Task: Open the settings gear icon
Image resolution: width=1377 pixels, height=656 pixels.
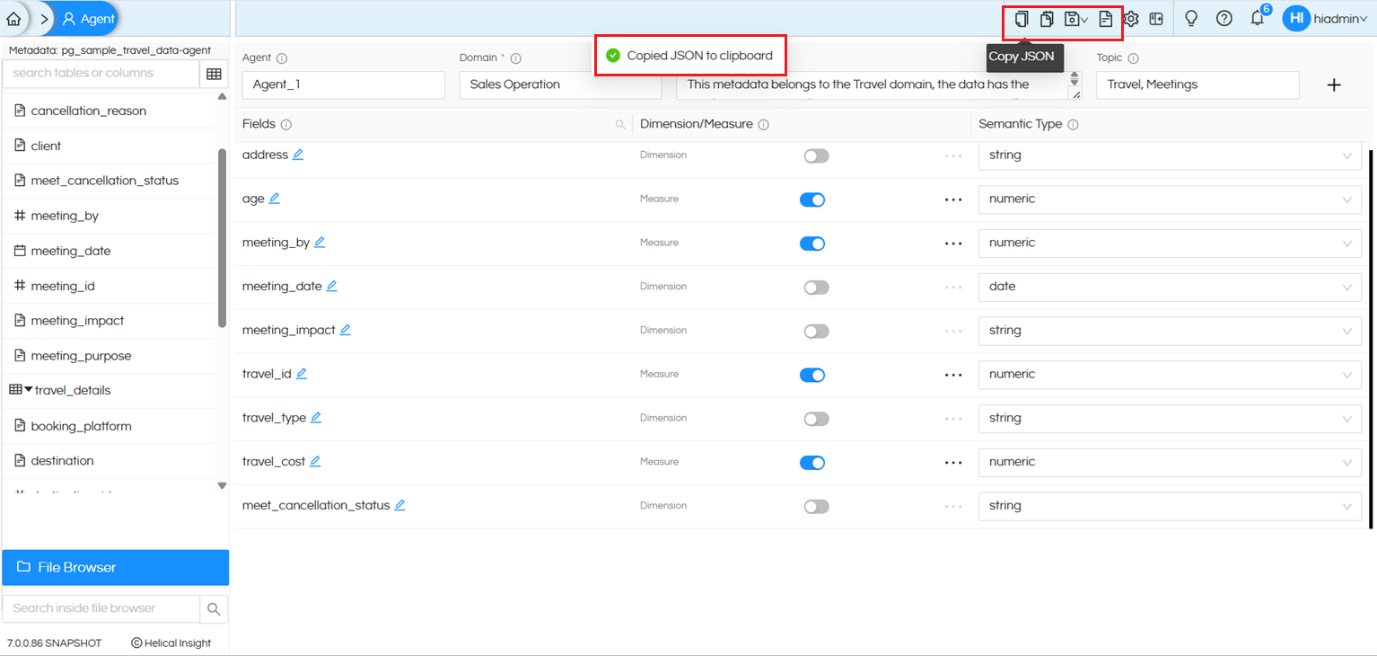Action: pyautogui.click(x=1131, y=19)
